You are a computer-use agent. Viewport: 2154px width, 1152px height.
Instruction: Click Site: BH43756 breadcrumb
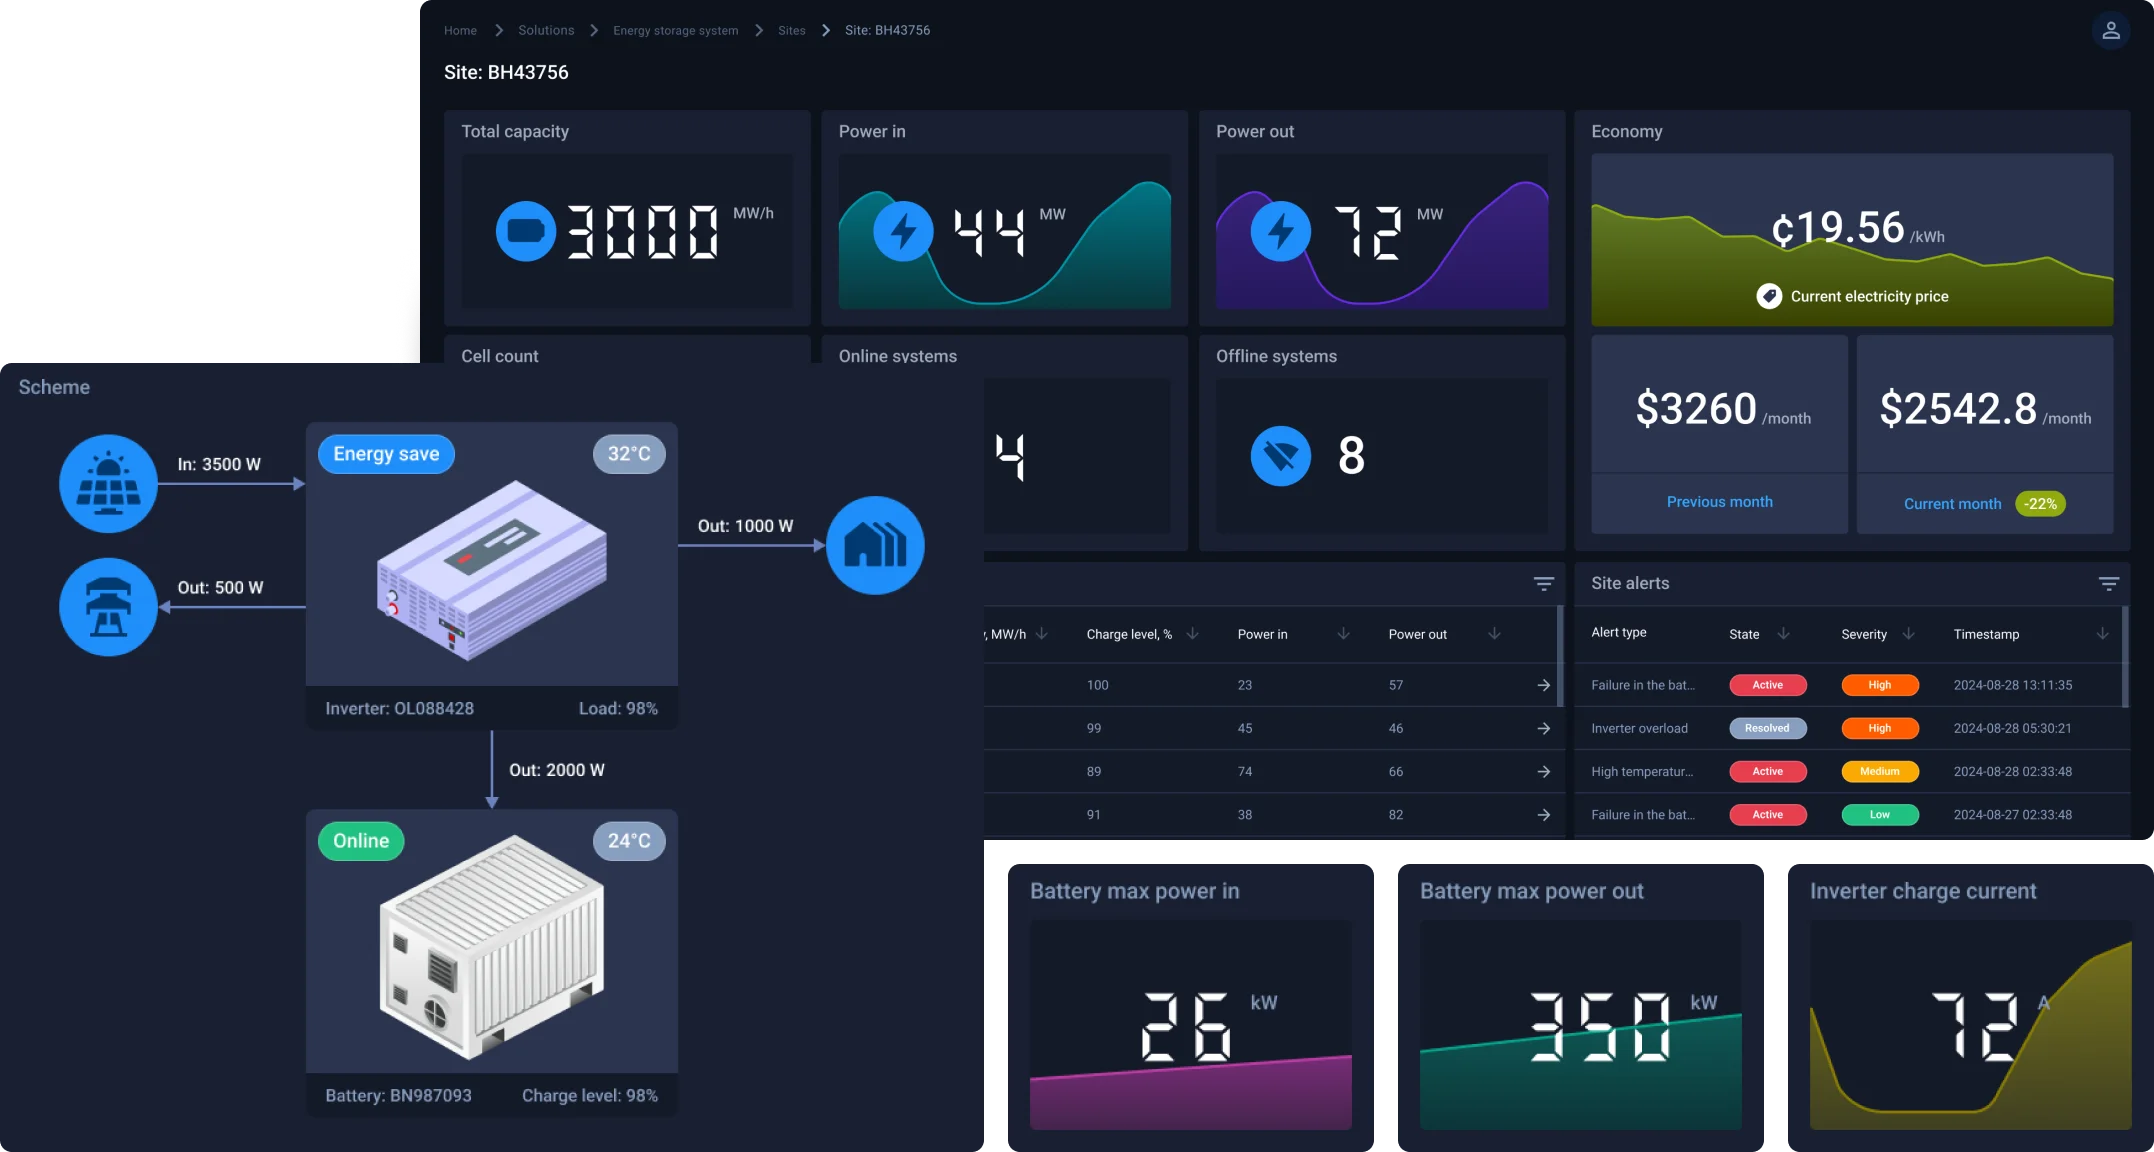(x=887, y=30)
